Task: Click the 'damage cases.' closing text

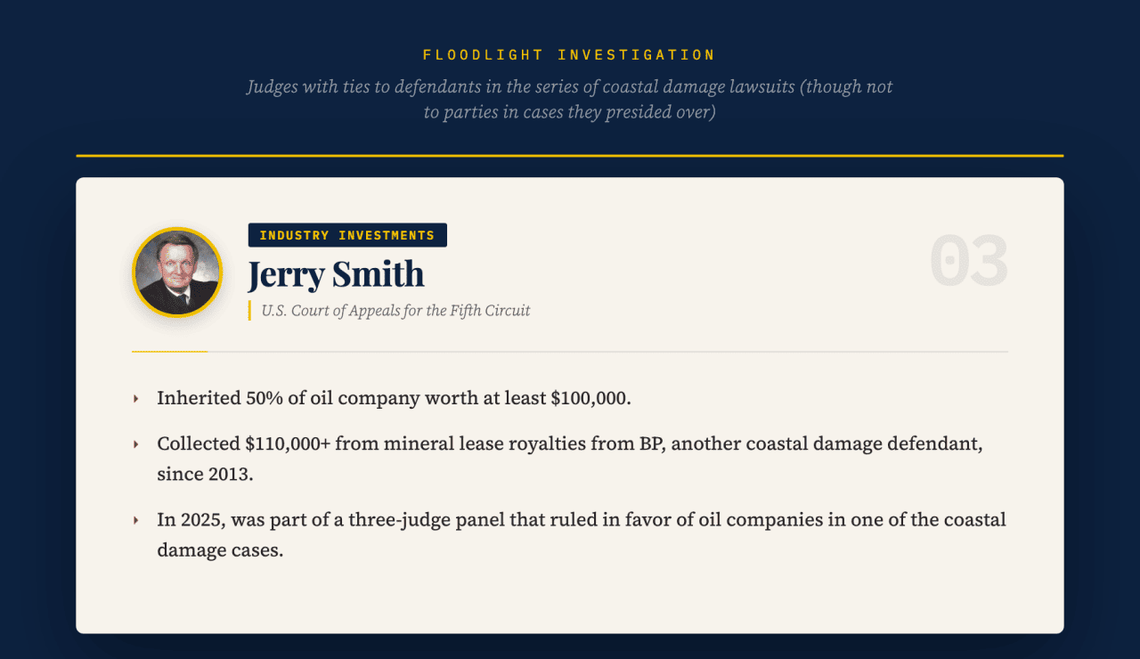Action: 220,550
